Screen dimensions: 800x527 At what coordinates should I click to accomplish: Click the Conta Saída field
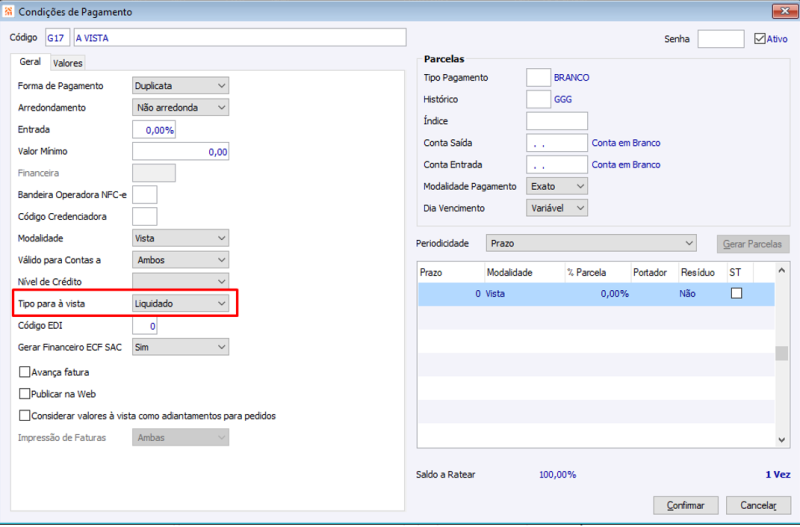pos(557,143)
